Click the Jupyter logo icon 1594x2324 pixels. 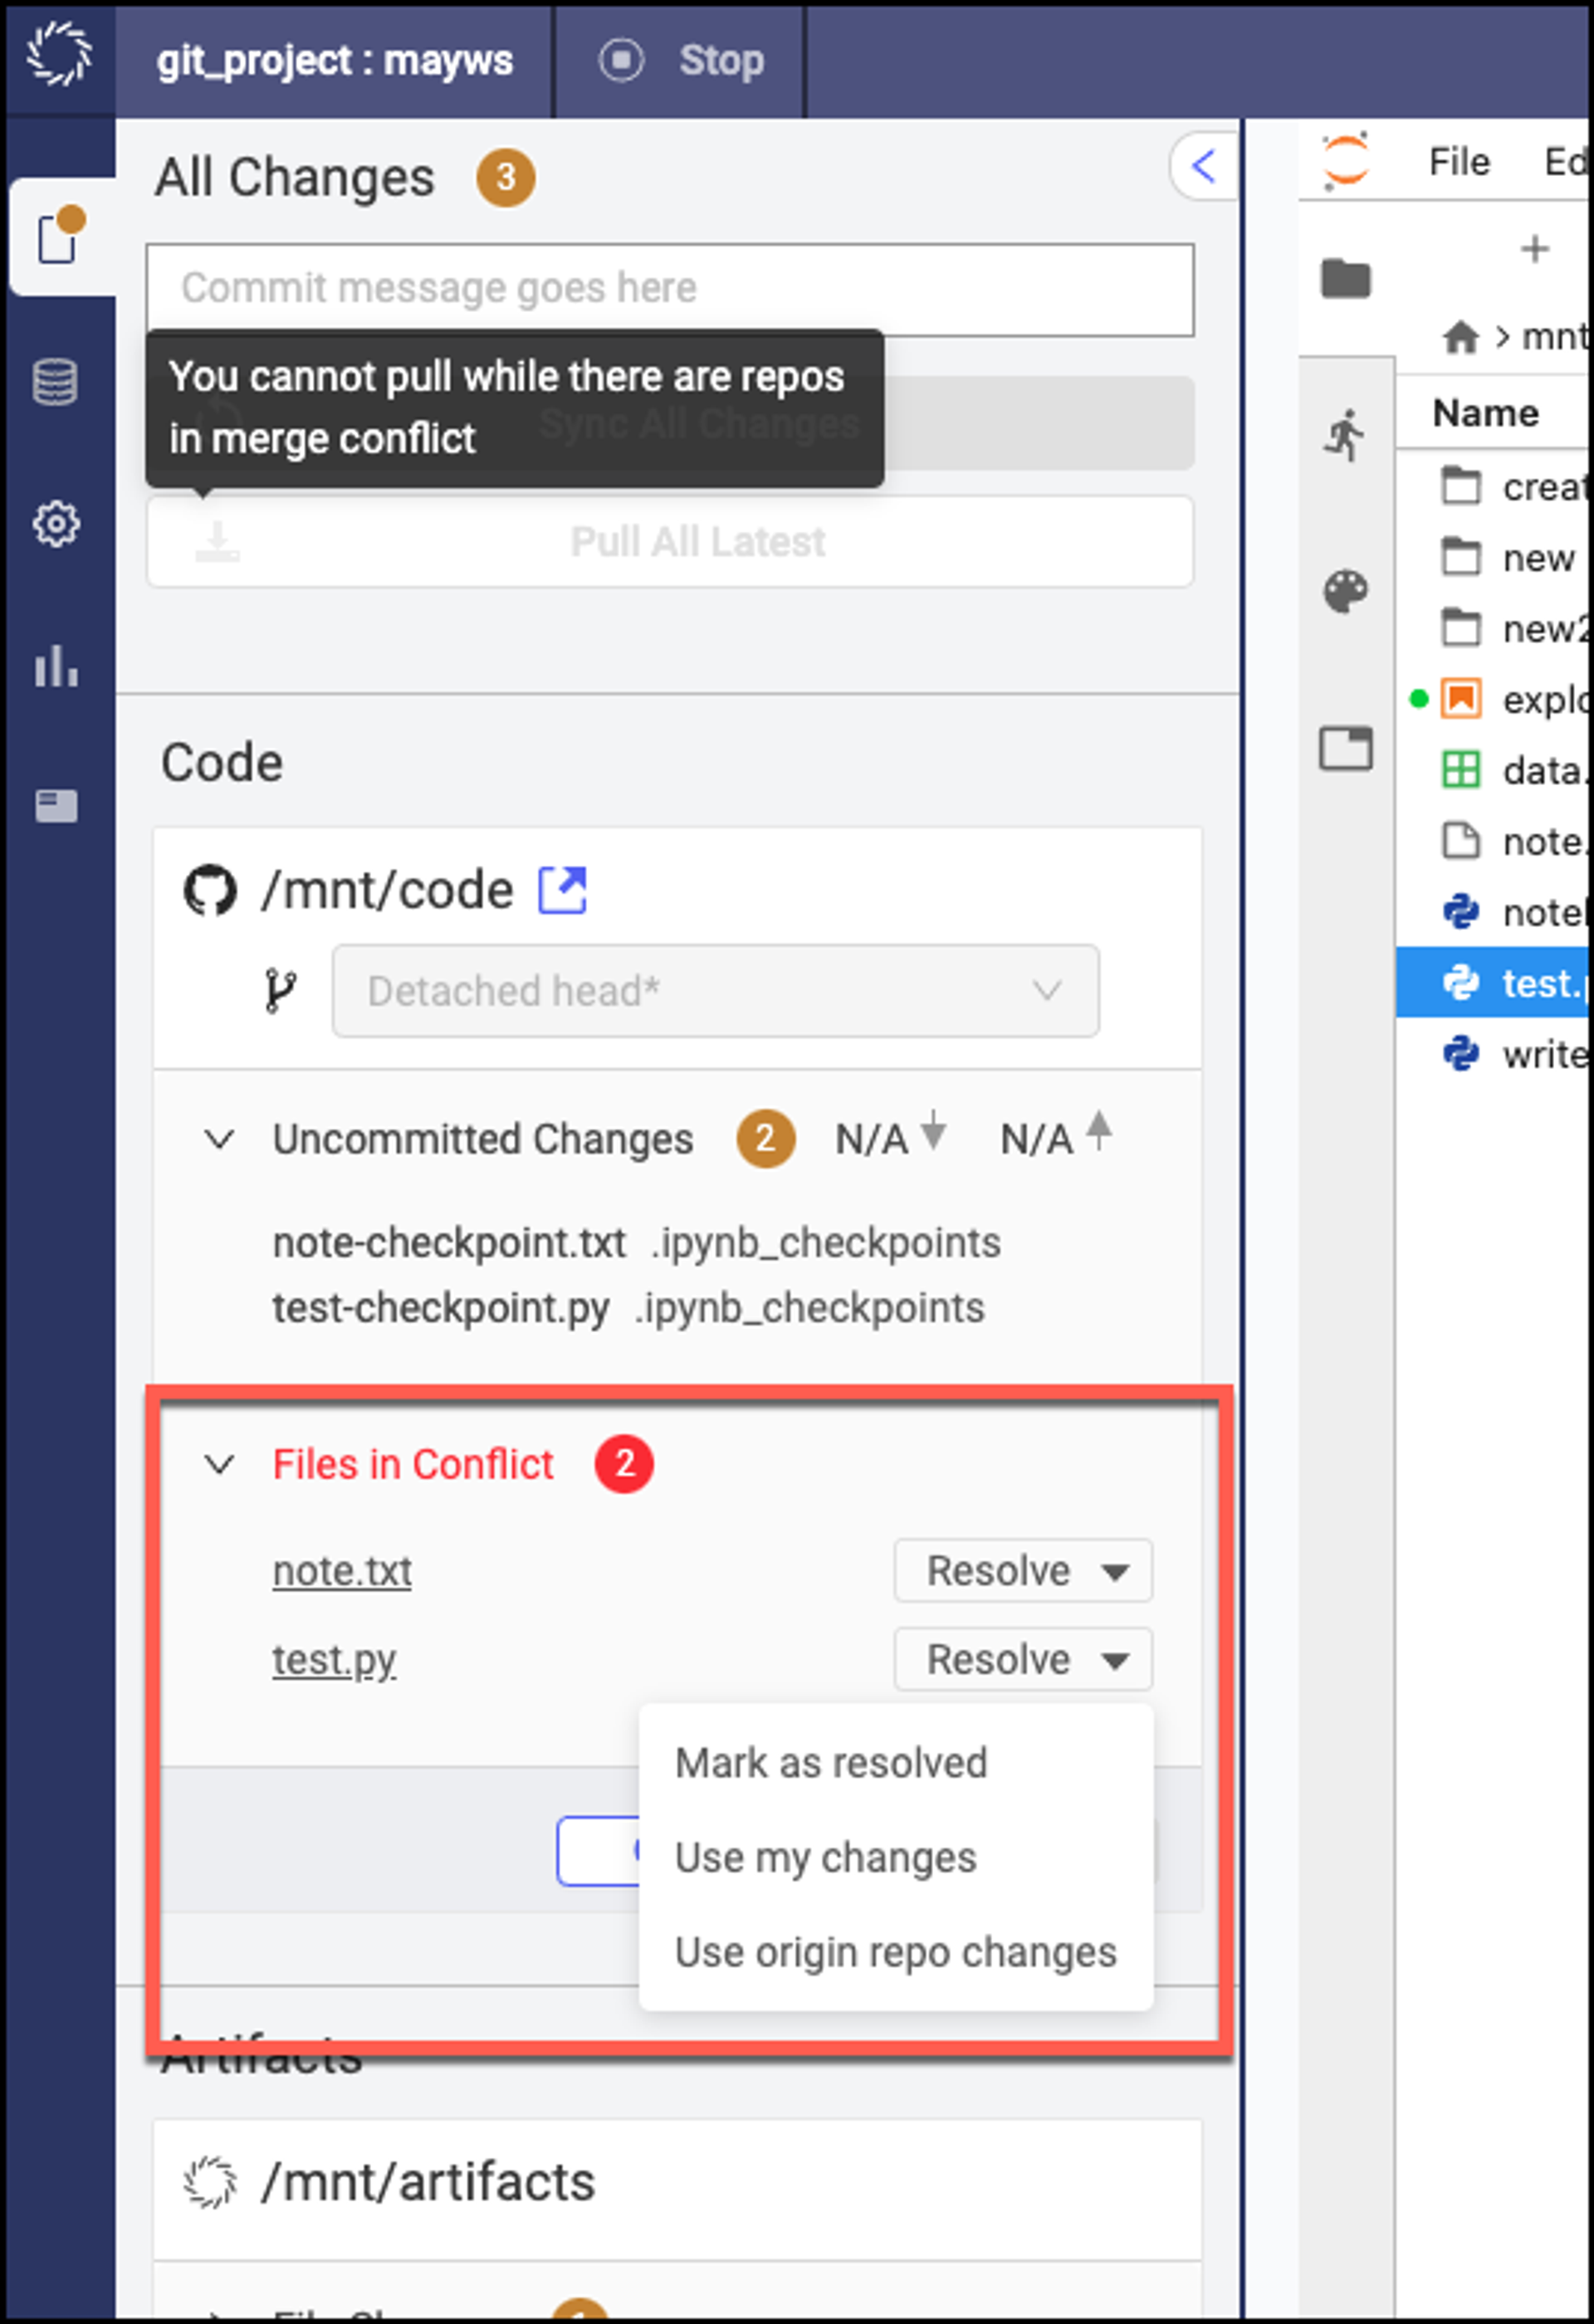coord(1345,161)
